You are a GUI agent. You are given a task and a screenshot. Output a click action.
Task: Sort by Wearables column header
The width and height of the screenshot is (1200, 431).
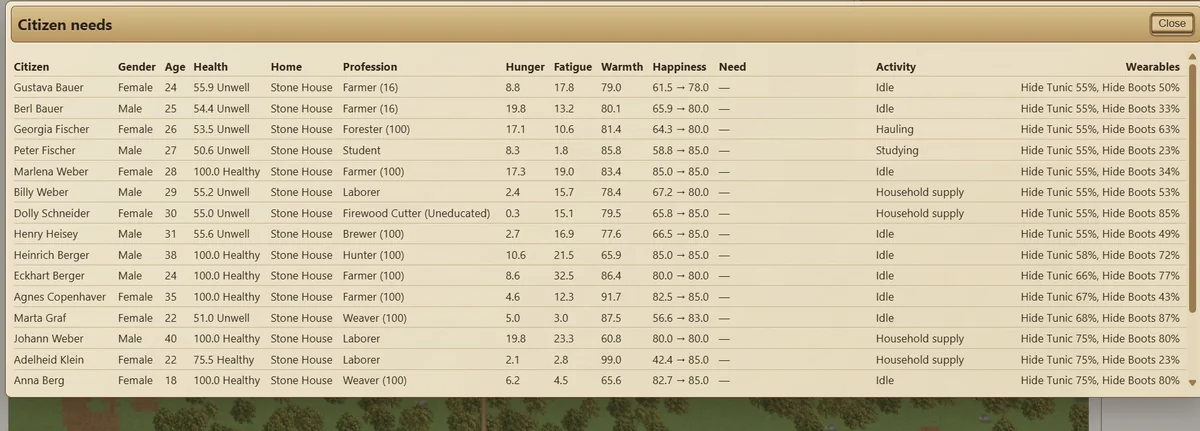(x=1153, y=67)
